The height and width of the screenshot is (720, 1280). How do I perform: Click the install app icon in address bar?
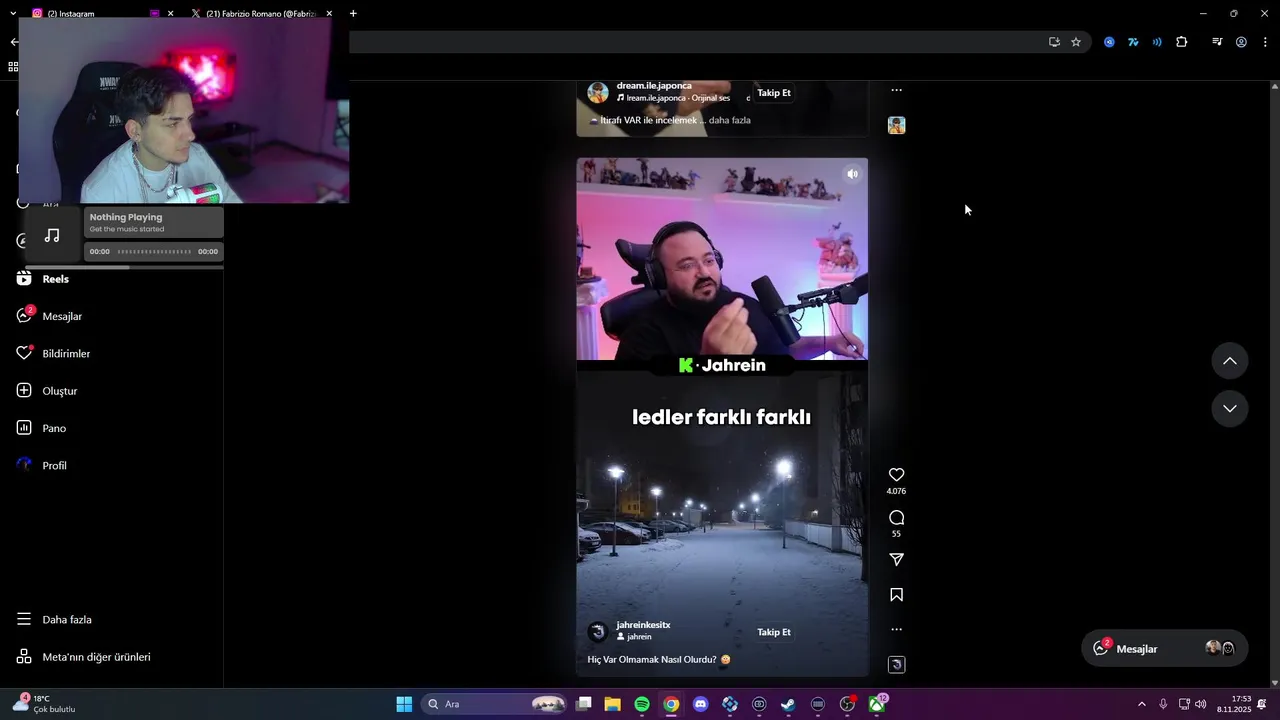(1054, 42)
